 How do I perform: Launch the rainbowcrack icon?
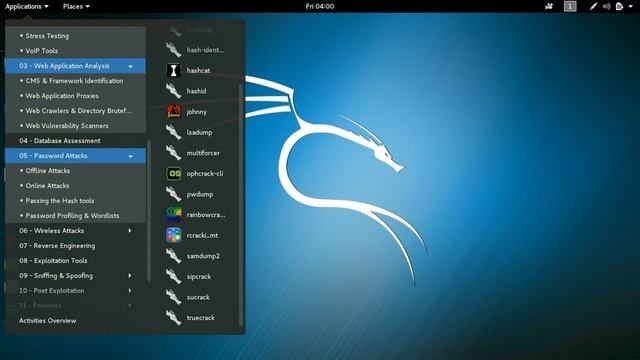point(173,215)
